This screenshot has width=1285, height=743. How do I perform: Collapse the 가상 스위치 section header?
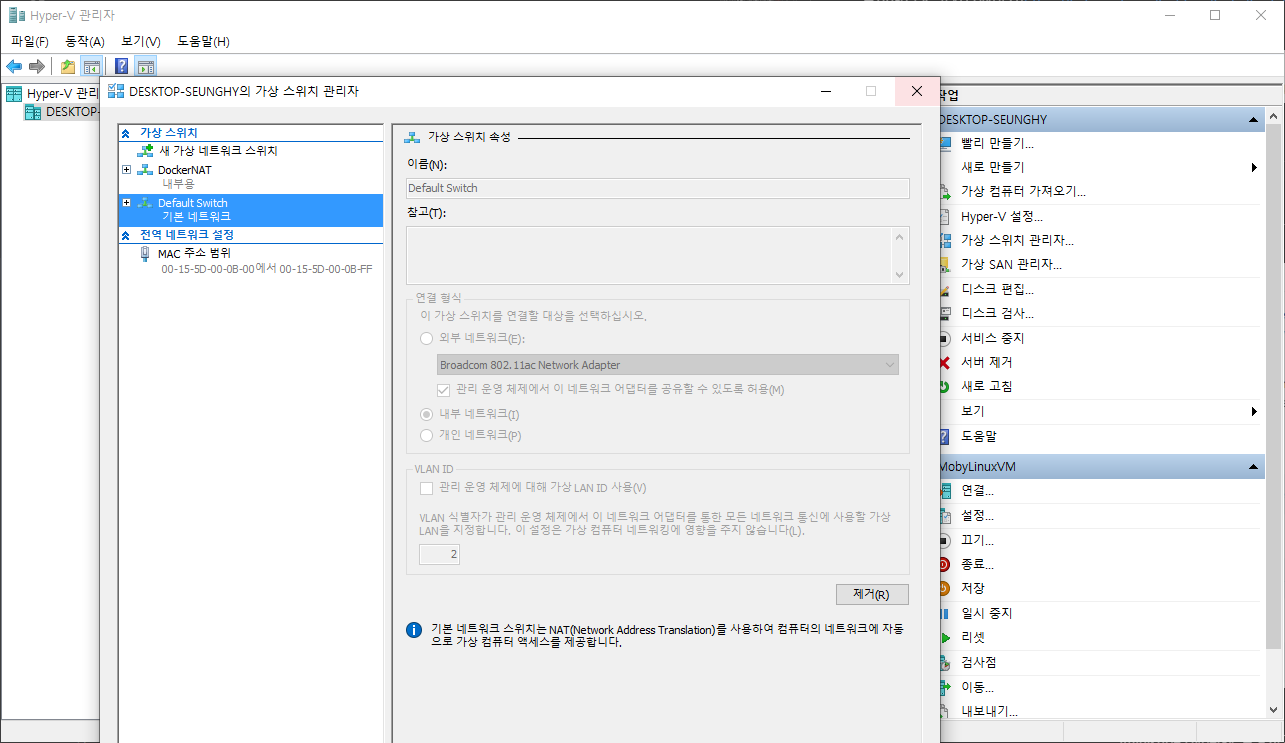pos(126,133)
